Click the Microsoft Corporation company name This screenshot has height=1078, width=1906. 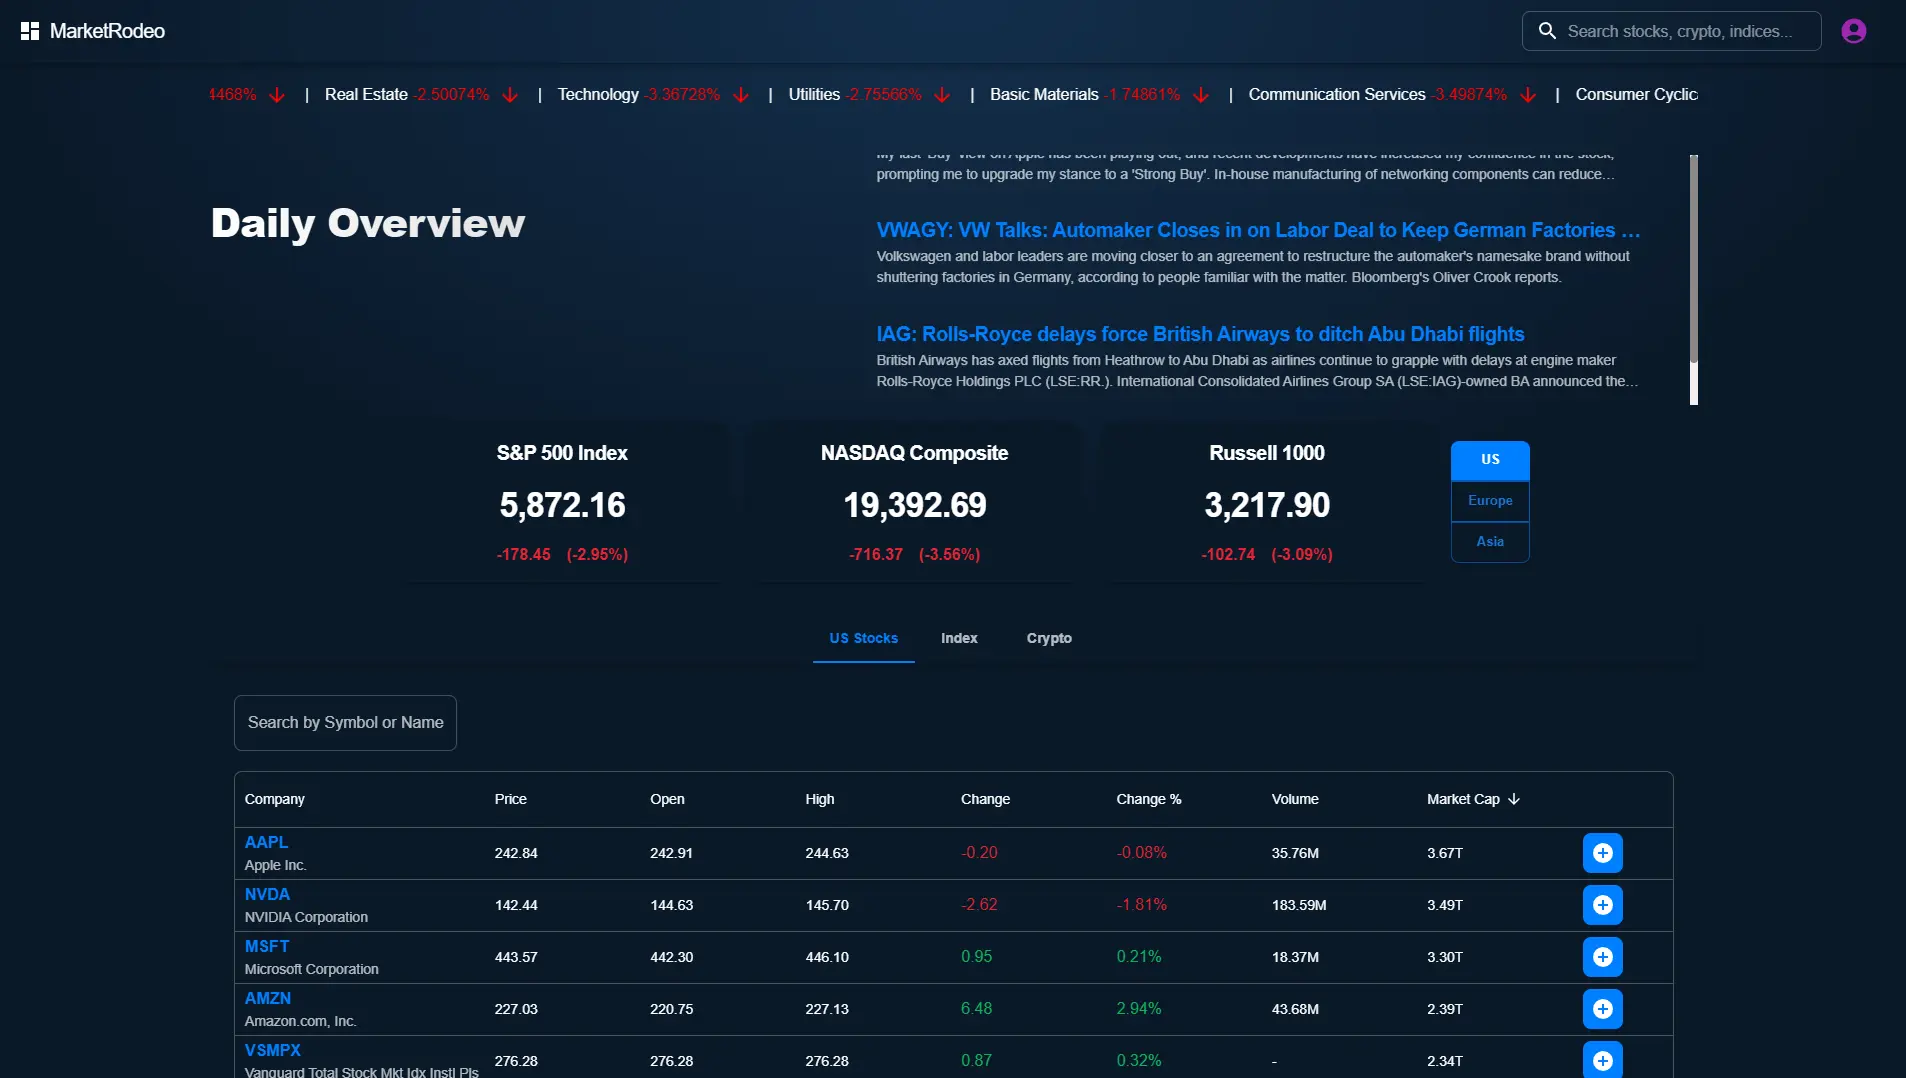[x=312, y=969]
